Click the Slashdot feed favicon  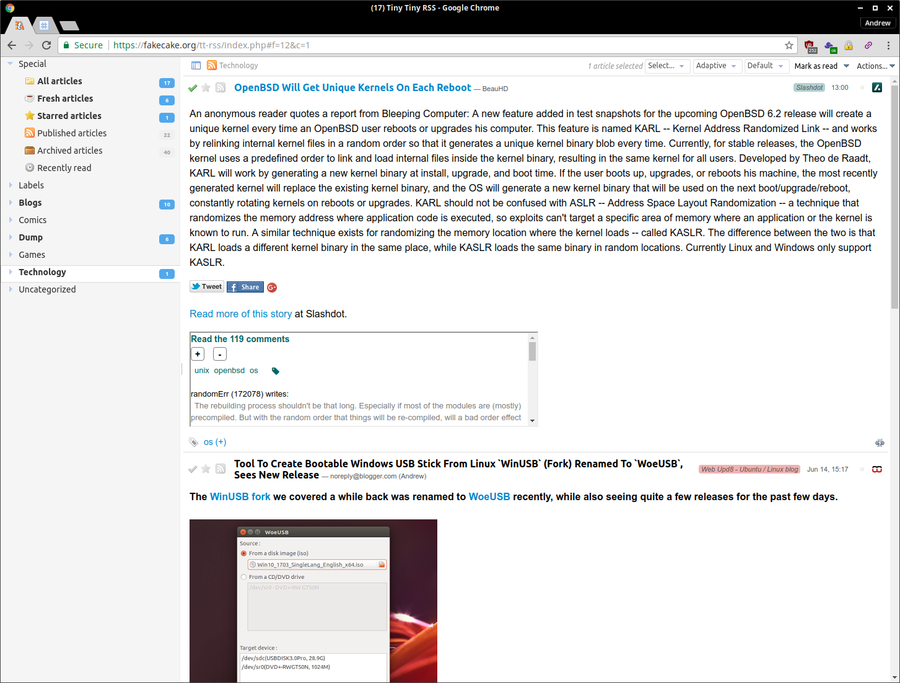[x=876, y=87]
